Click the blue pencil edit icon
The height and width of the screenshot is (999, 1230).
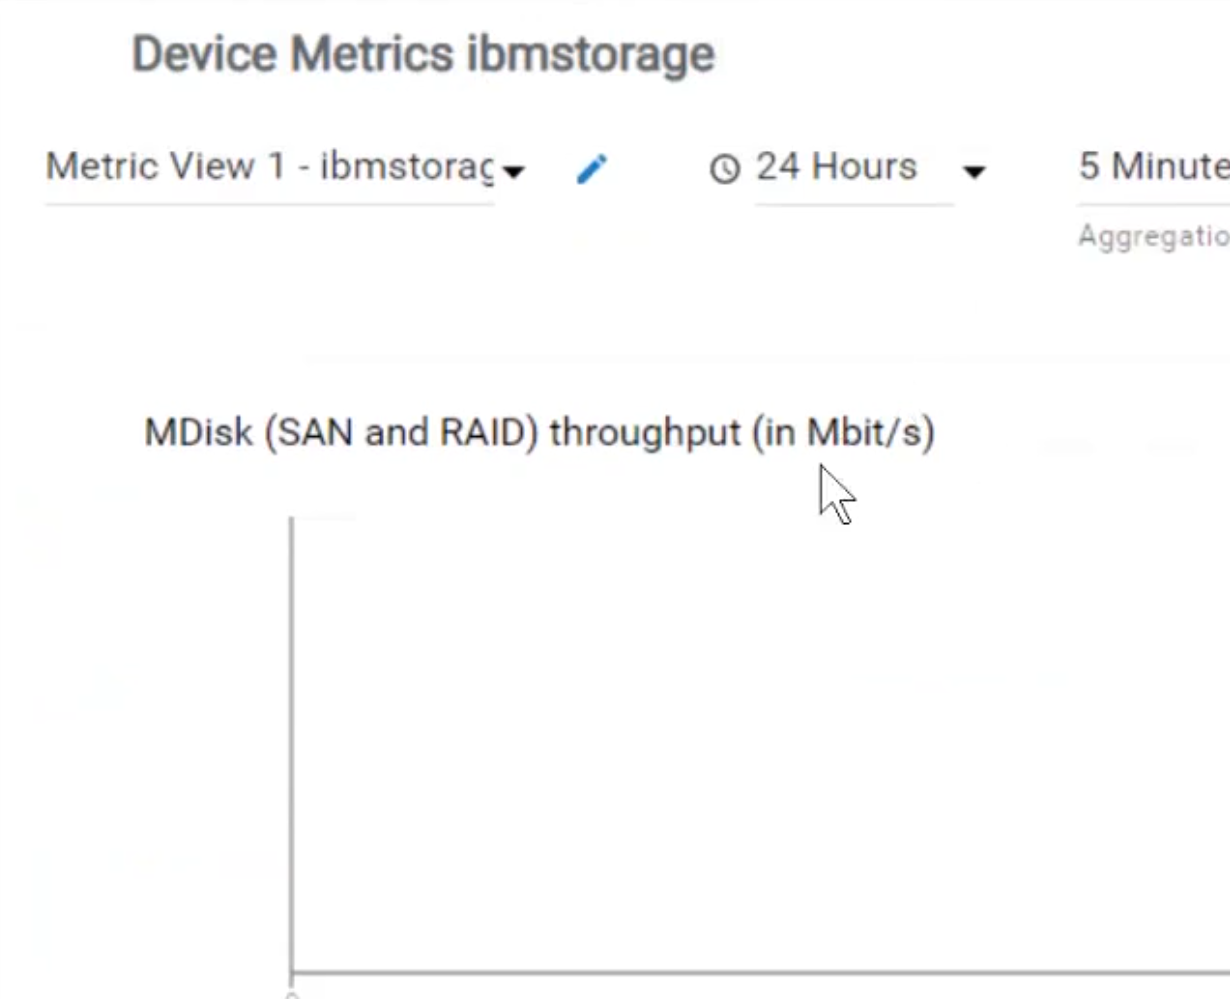592,169
